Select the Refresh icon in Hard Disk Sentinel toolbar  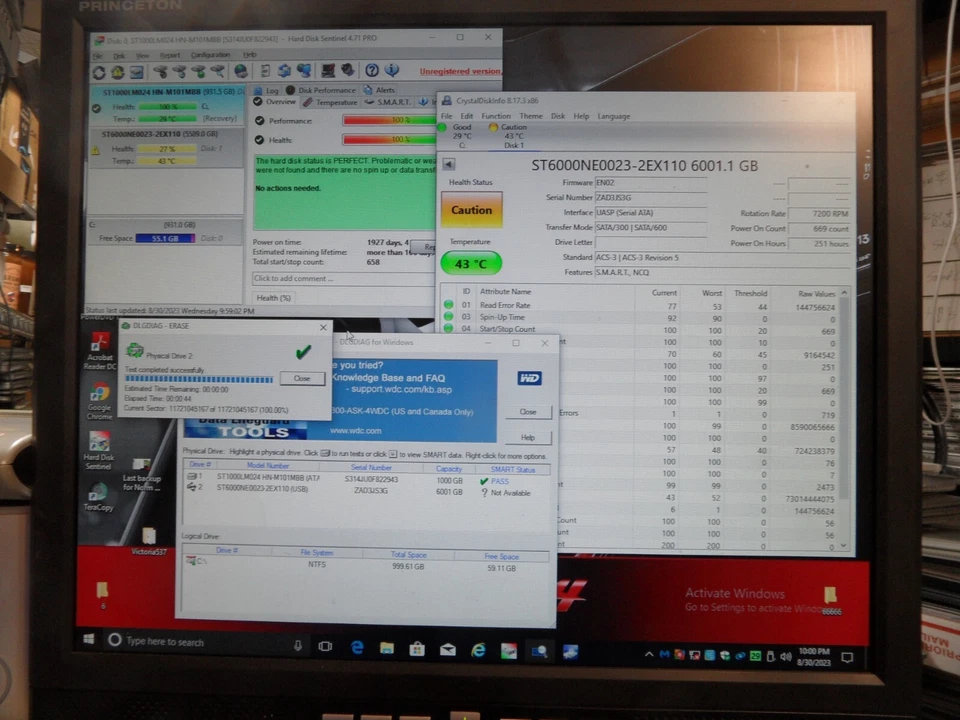[97, 70]
